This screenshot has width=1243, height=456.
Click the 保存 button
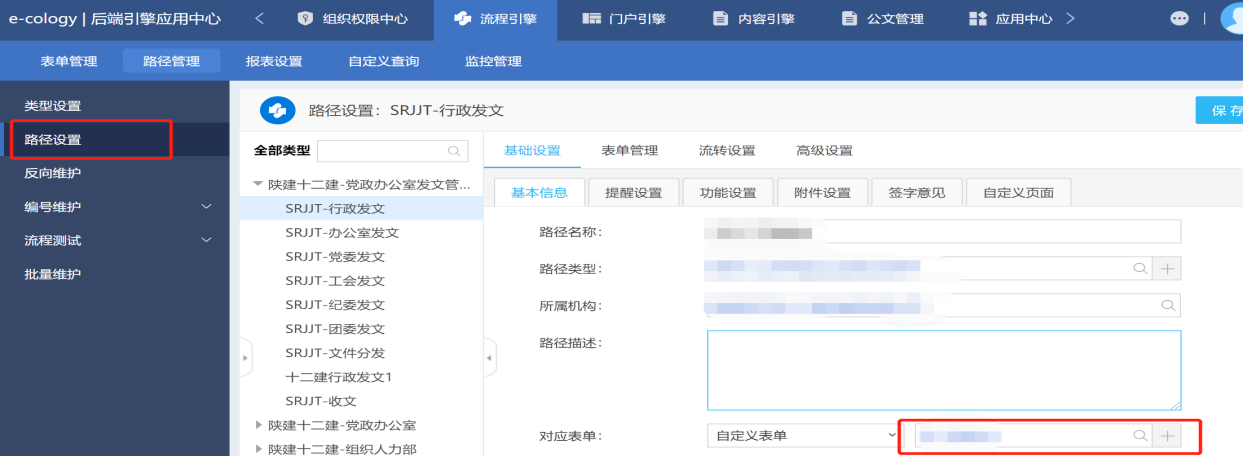[x=1223, y=110]
